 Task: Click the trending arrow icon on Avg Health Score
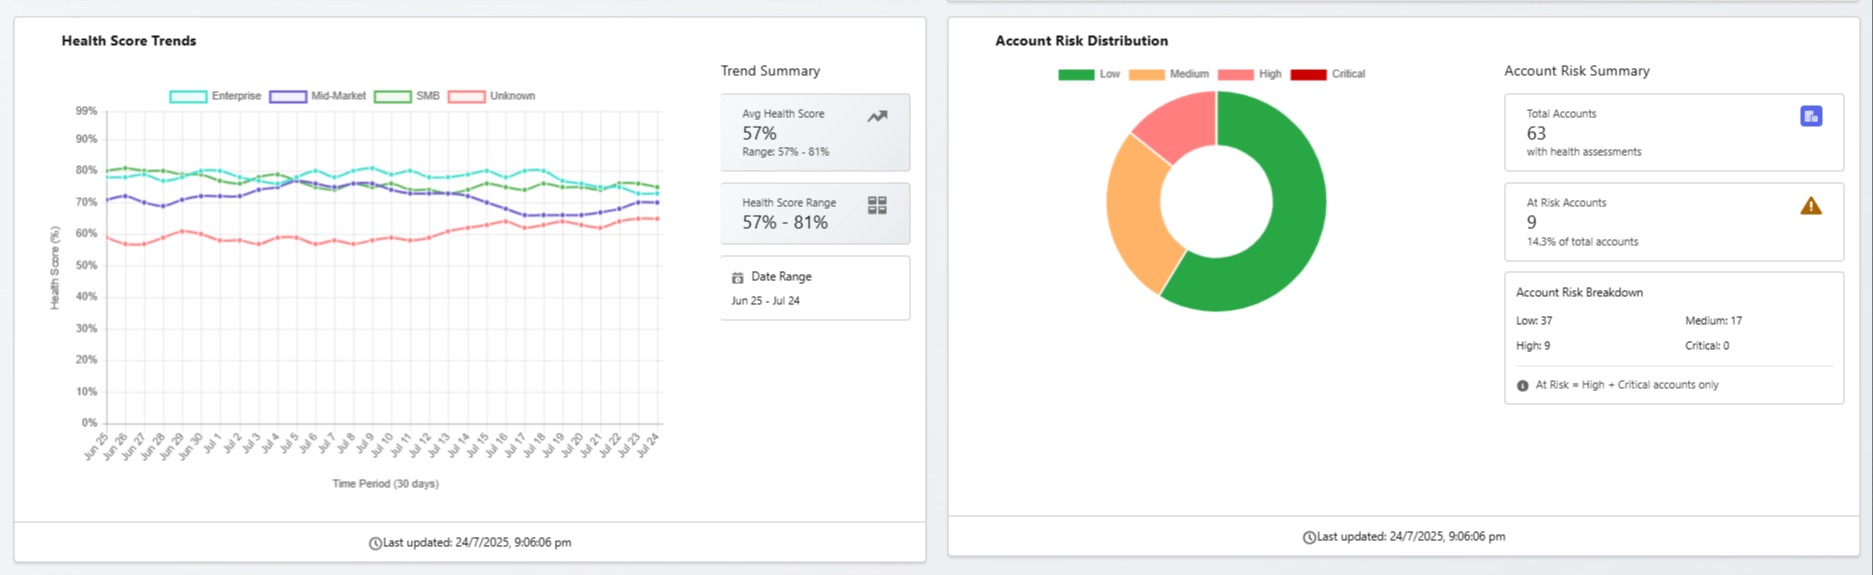[877, 117]
